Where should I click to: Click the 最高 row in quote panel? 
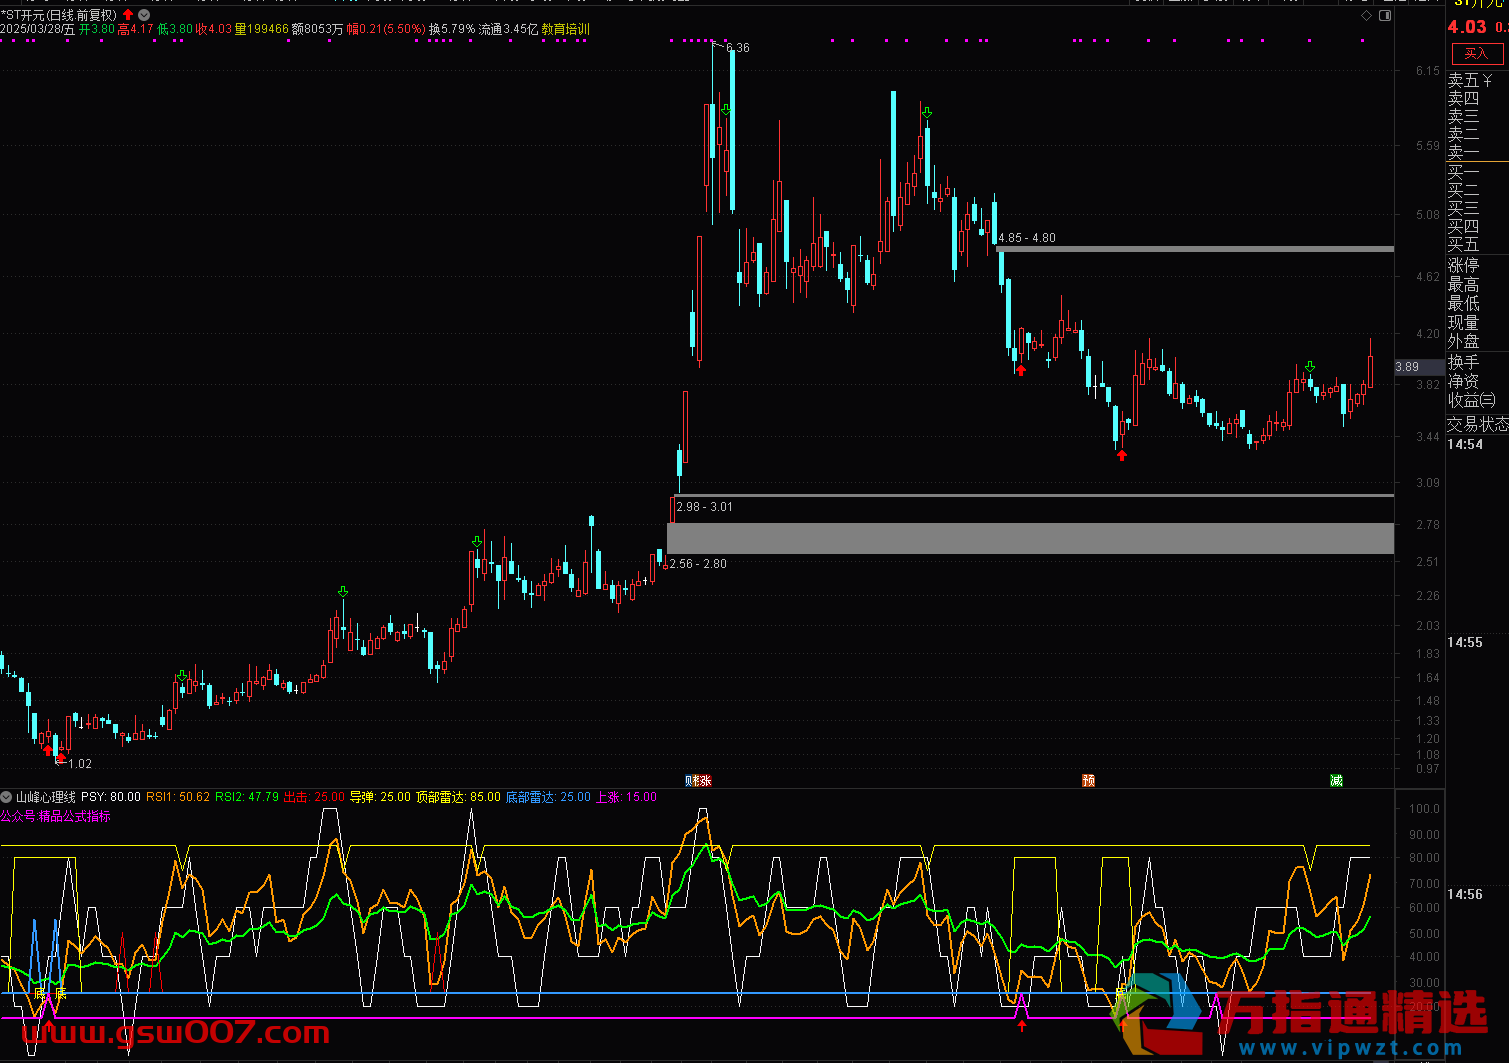1463,285
